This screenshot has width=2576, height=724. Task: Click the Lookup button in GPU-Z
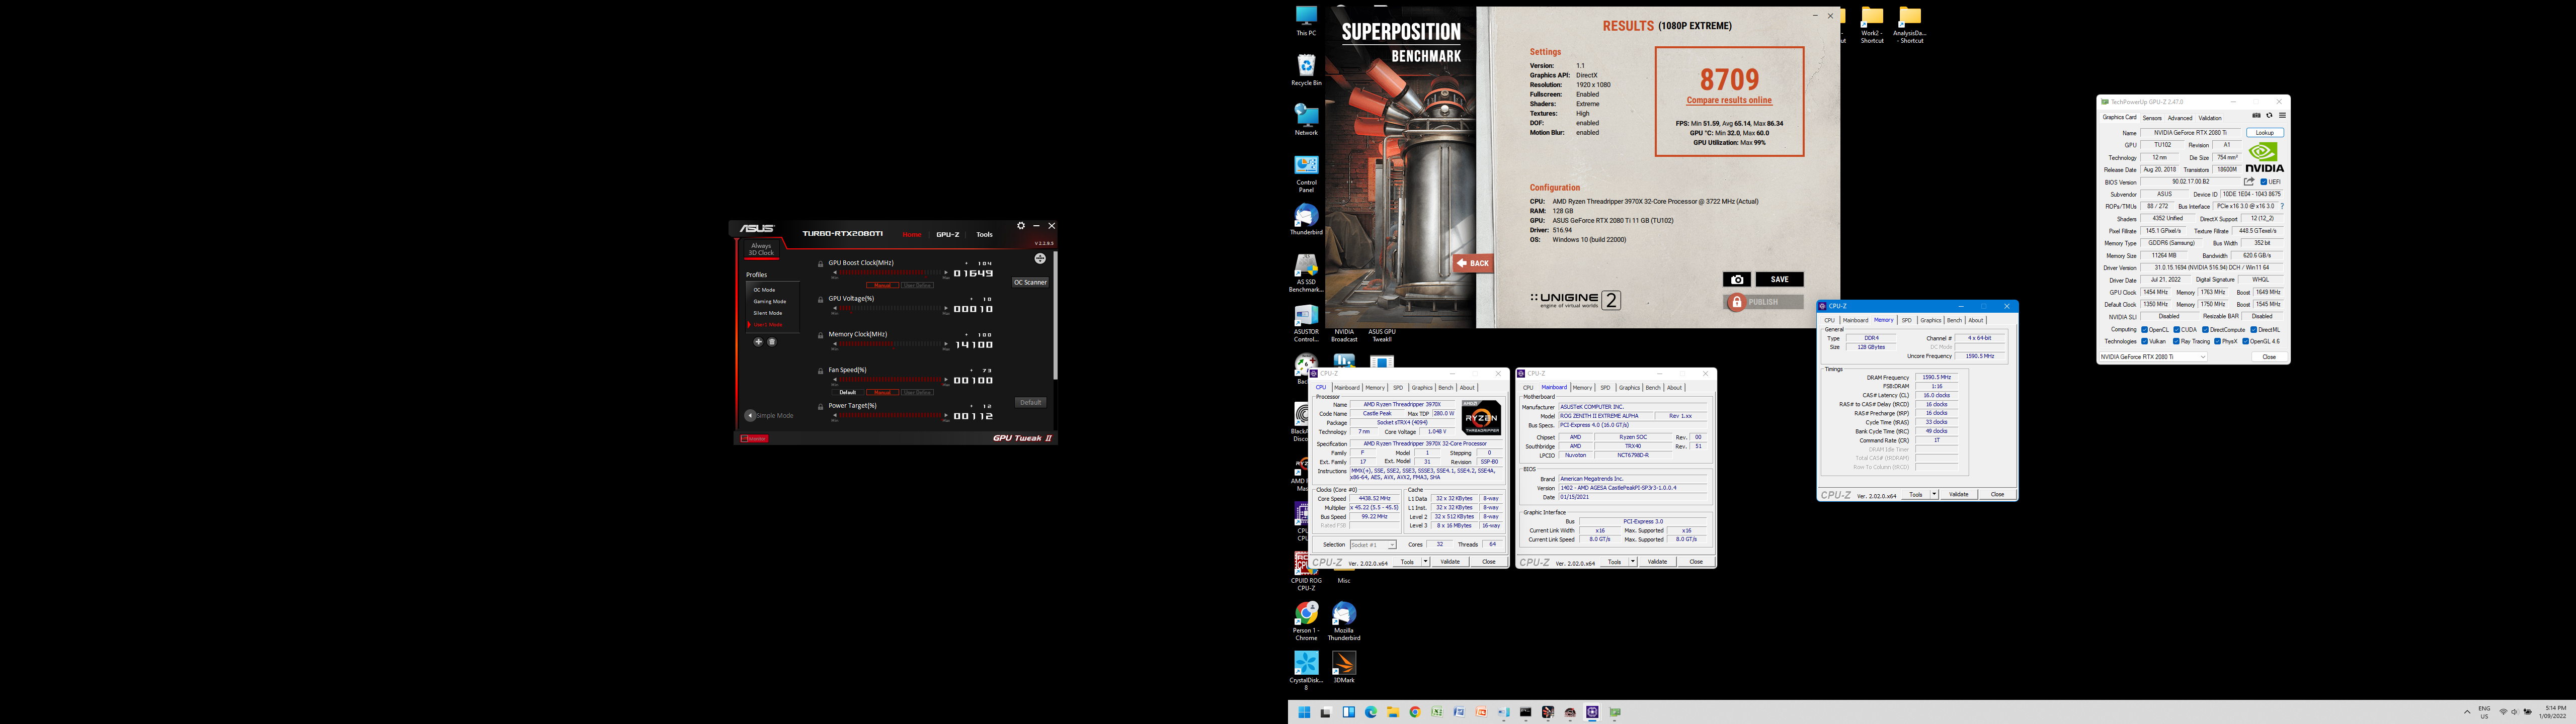[2265, 133]
